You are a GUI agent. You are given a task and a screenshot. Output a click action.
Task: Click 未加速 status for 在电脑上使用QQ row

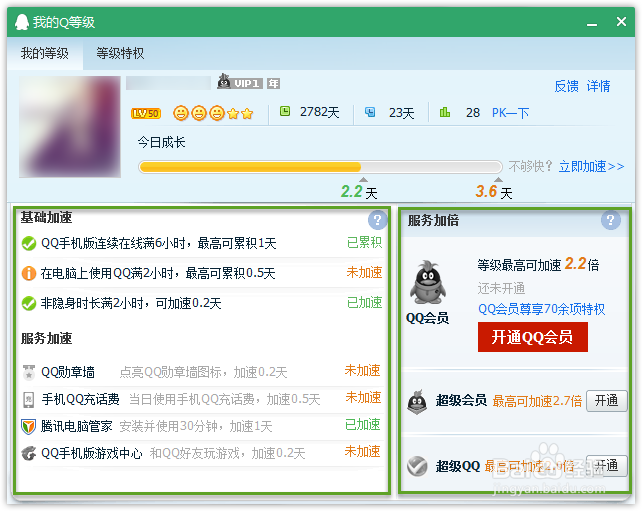(364, 272)
